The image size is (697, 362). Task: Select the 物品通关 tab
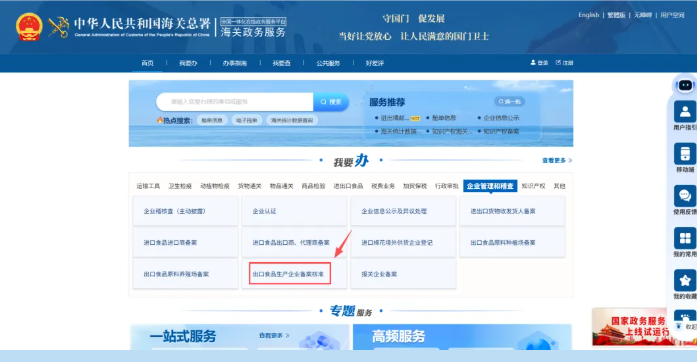click(281, 186)
